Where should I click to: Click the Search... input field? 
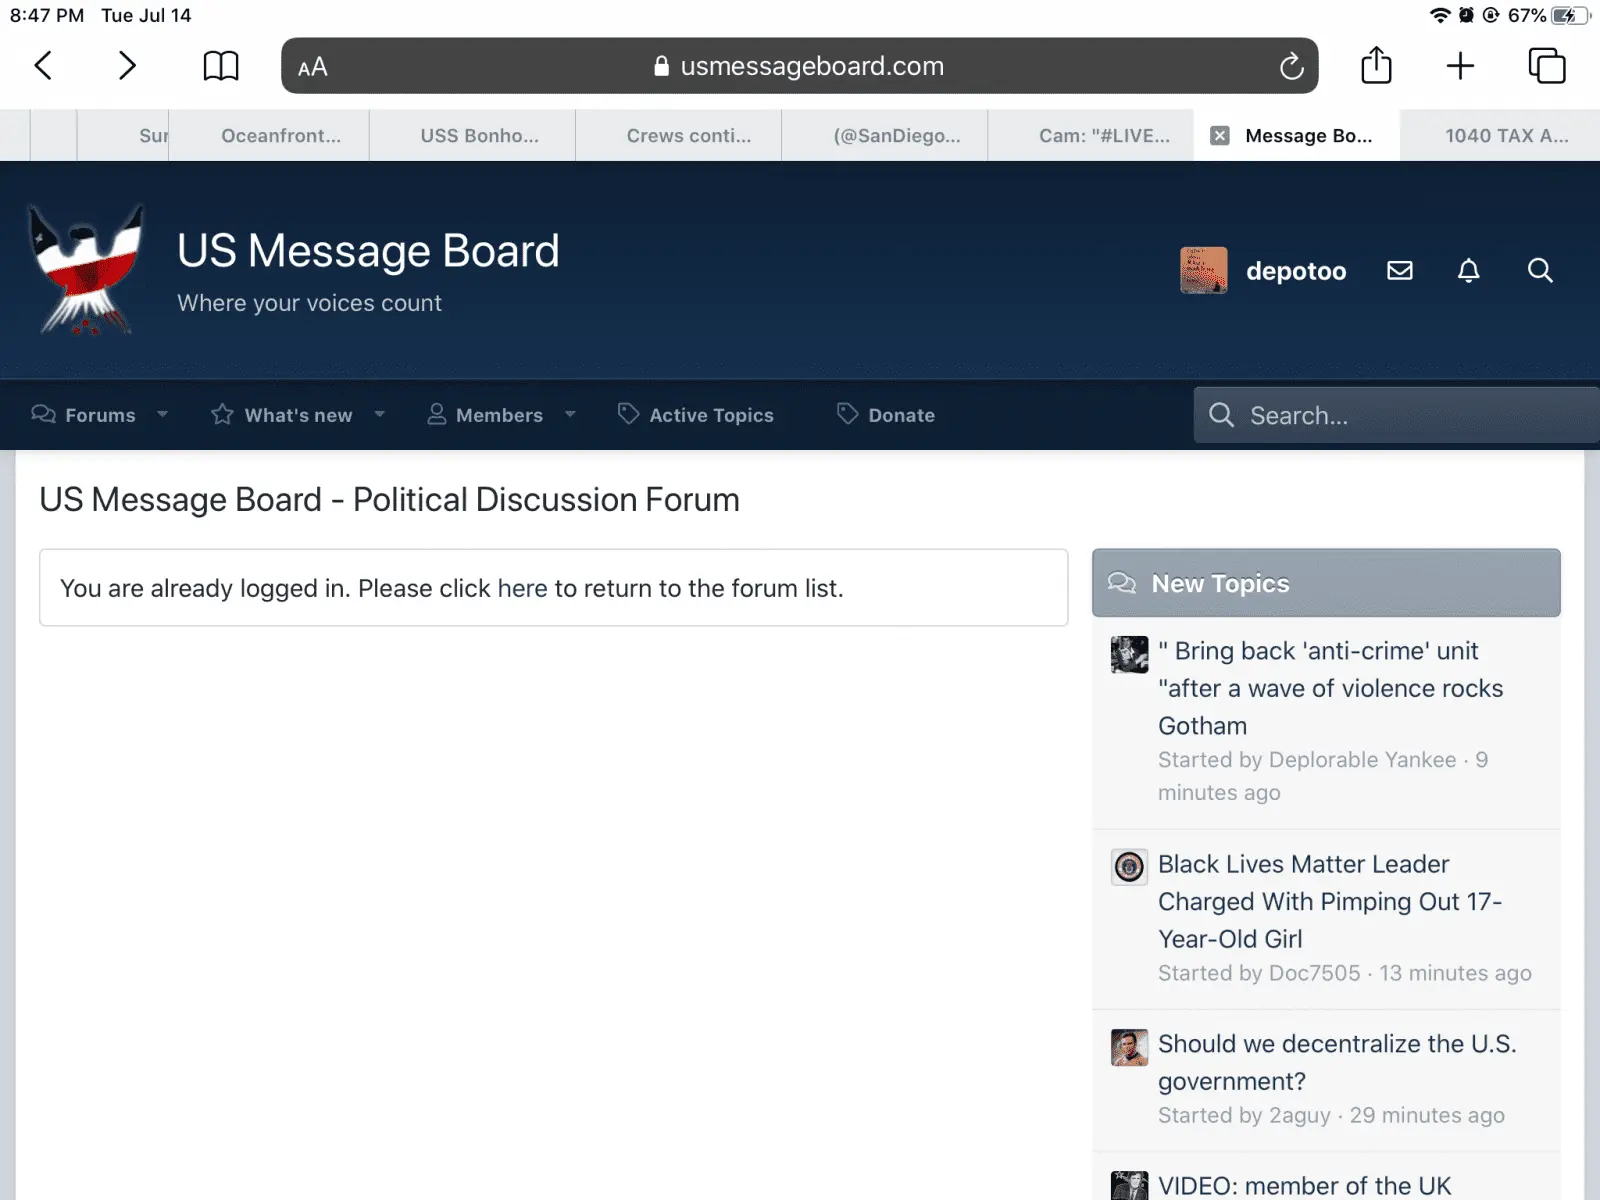coord(1397,415)
